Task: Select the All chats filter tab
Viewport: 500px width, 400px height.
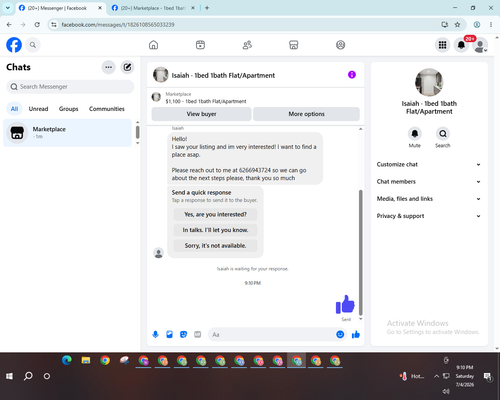Action: point(14,109)
